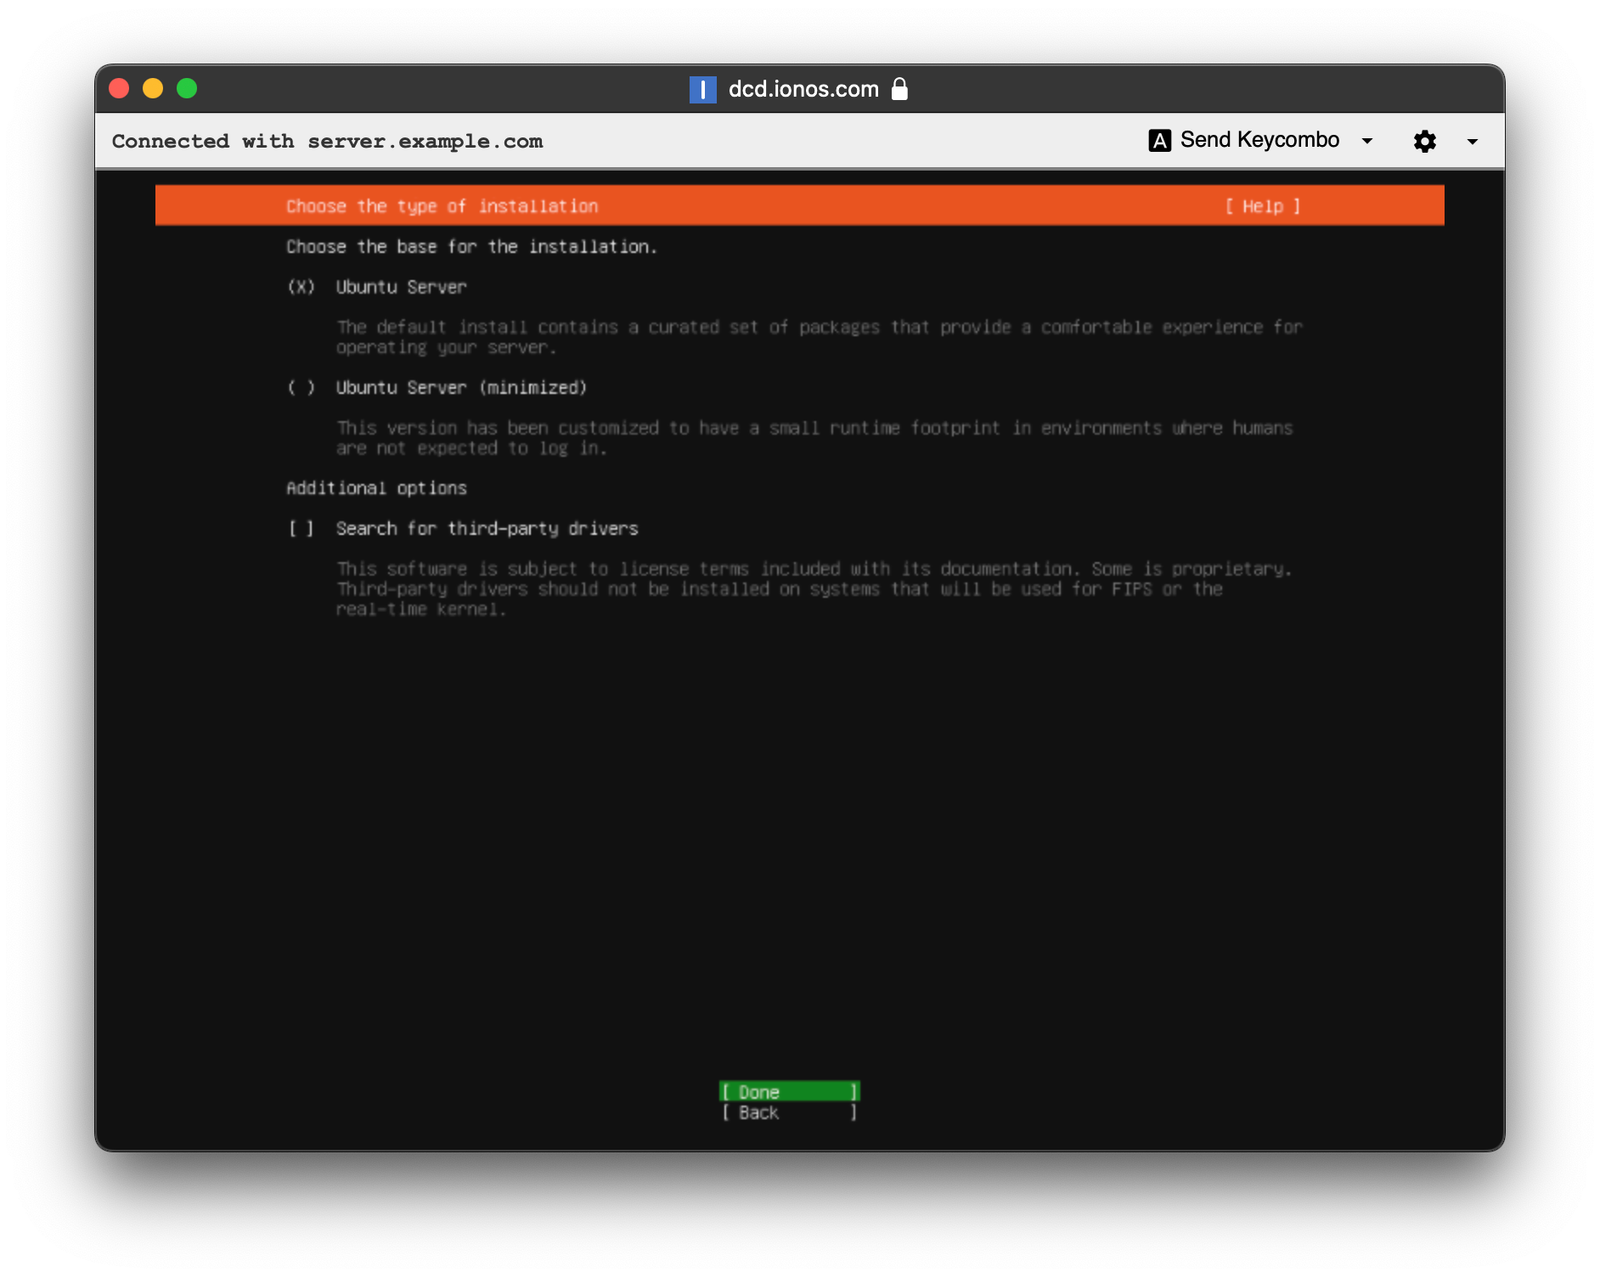The width and height of the screenshot is (1600, 1277).
Task: Click the 'Additional options' label
Action: click(x=376, y=488)
